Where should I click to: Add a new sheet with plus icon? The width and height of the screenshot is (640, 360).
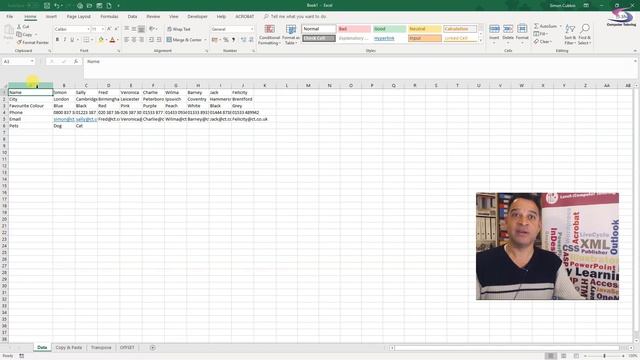pos(152,348)
